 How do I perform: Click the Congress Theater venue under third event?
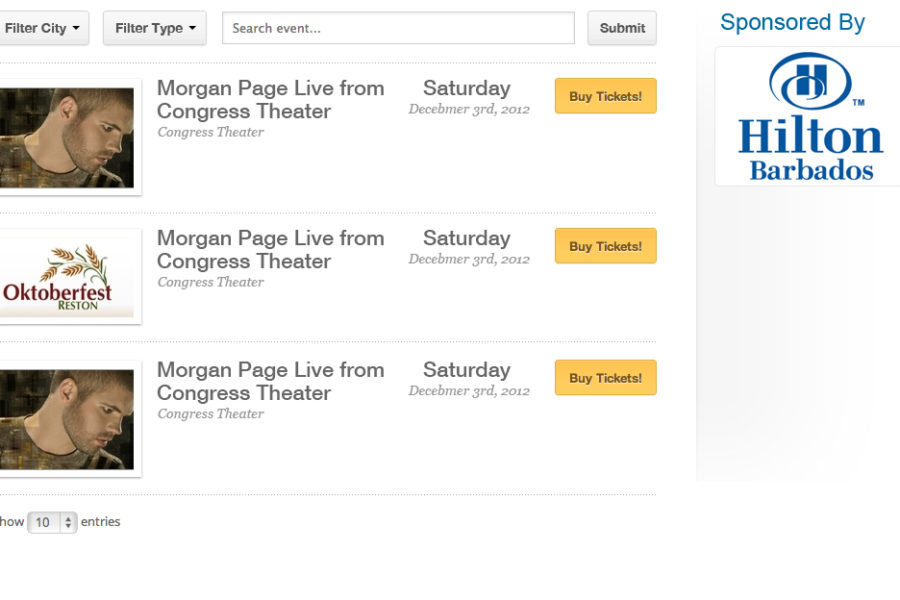(x=211, y=413)
